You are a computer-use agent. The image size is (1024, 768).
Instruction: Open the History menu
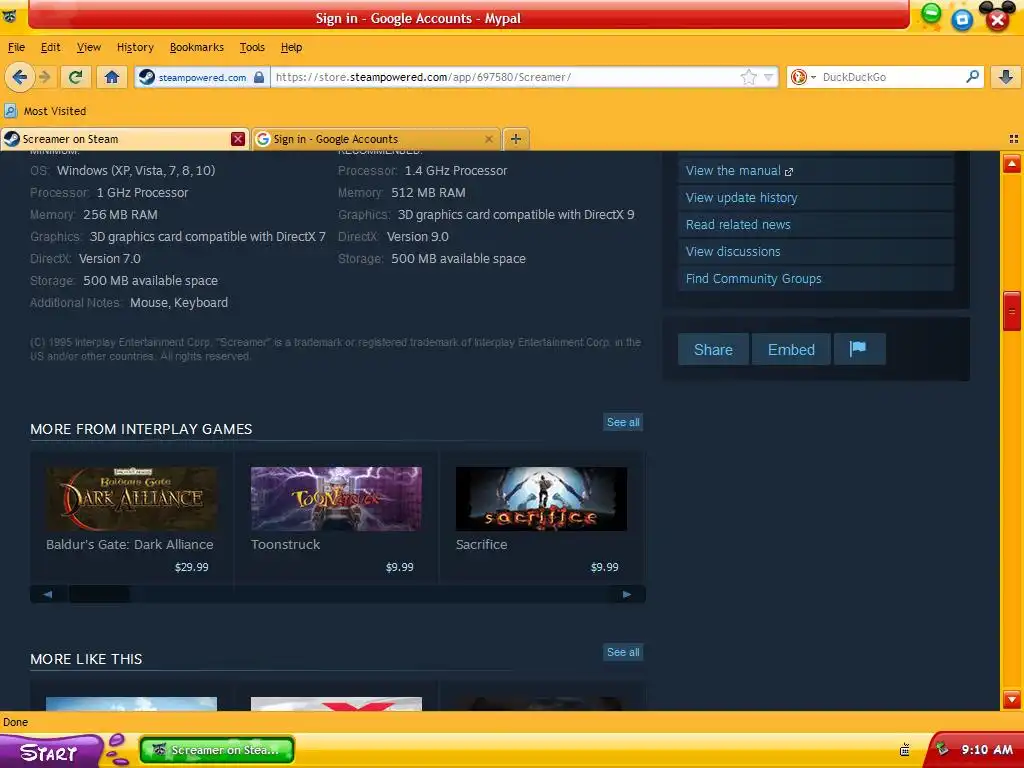click(x=135, y=47)
